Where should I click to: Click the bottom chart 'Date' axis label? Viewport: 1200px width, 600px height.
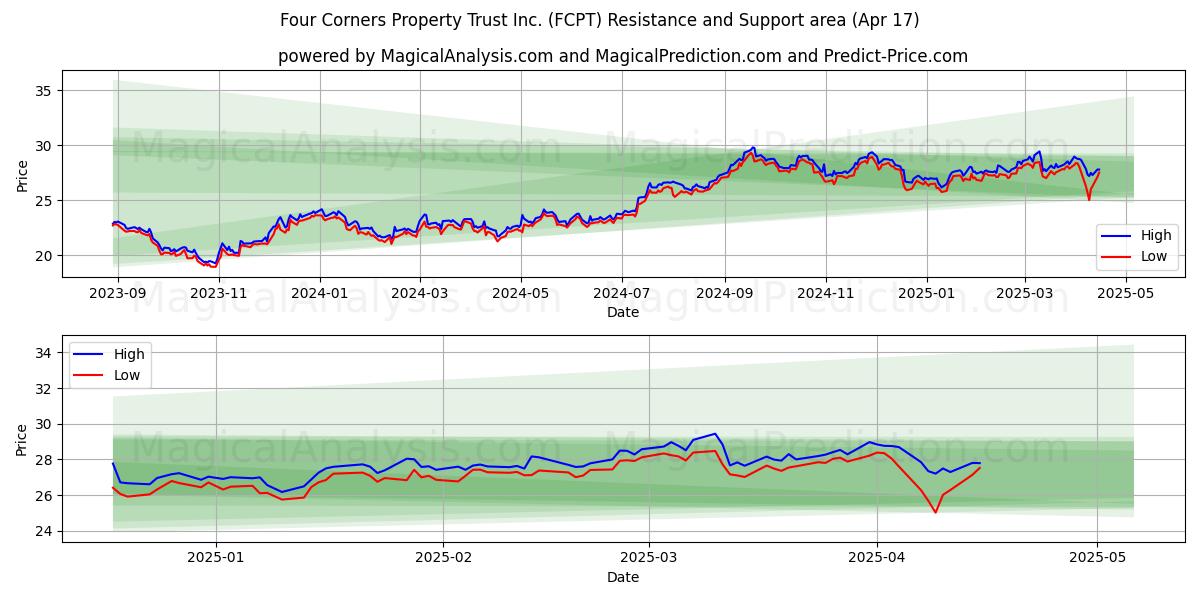(623, 578)
